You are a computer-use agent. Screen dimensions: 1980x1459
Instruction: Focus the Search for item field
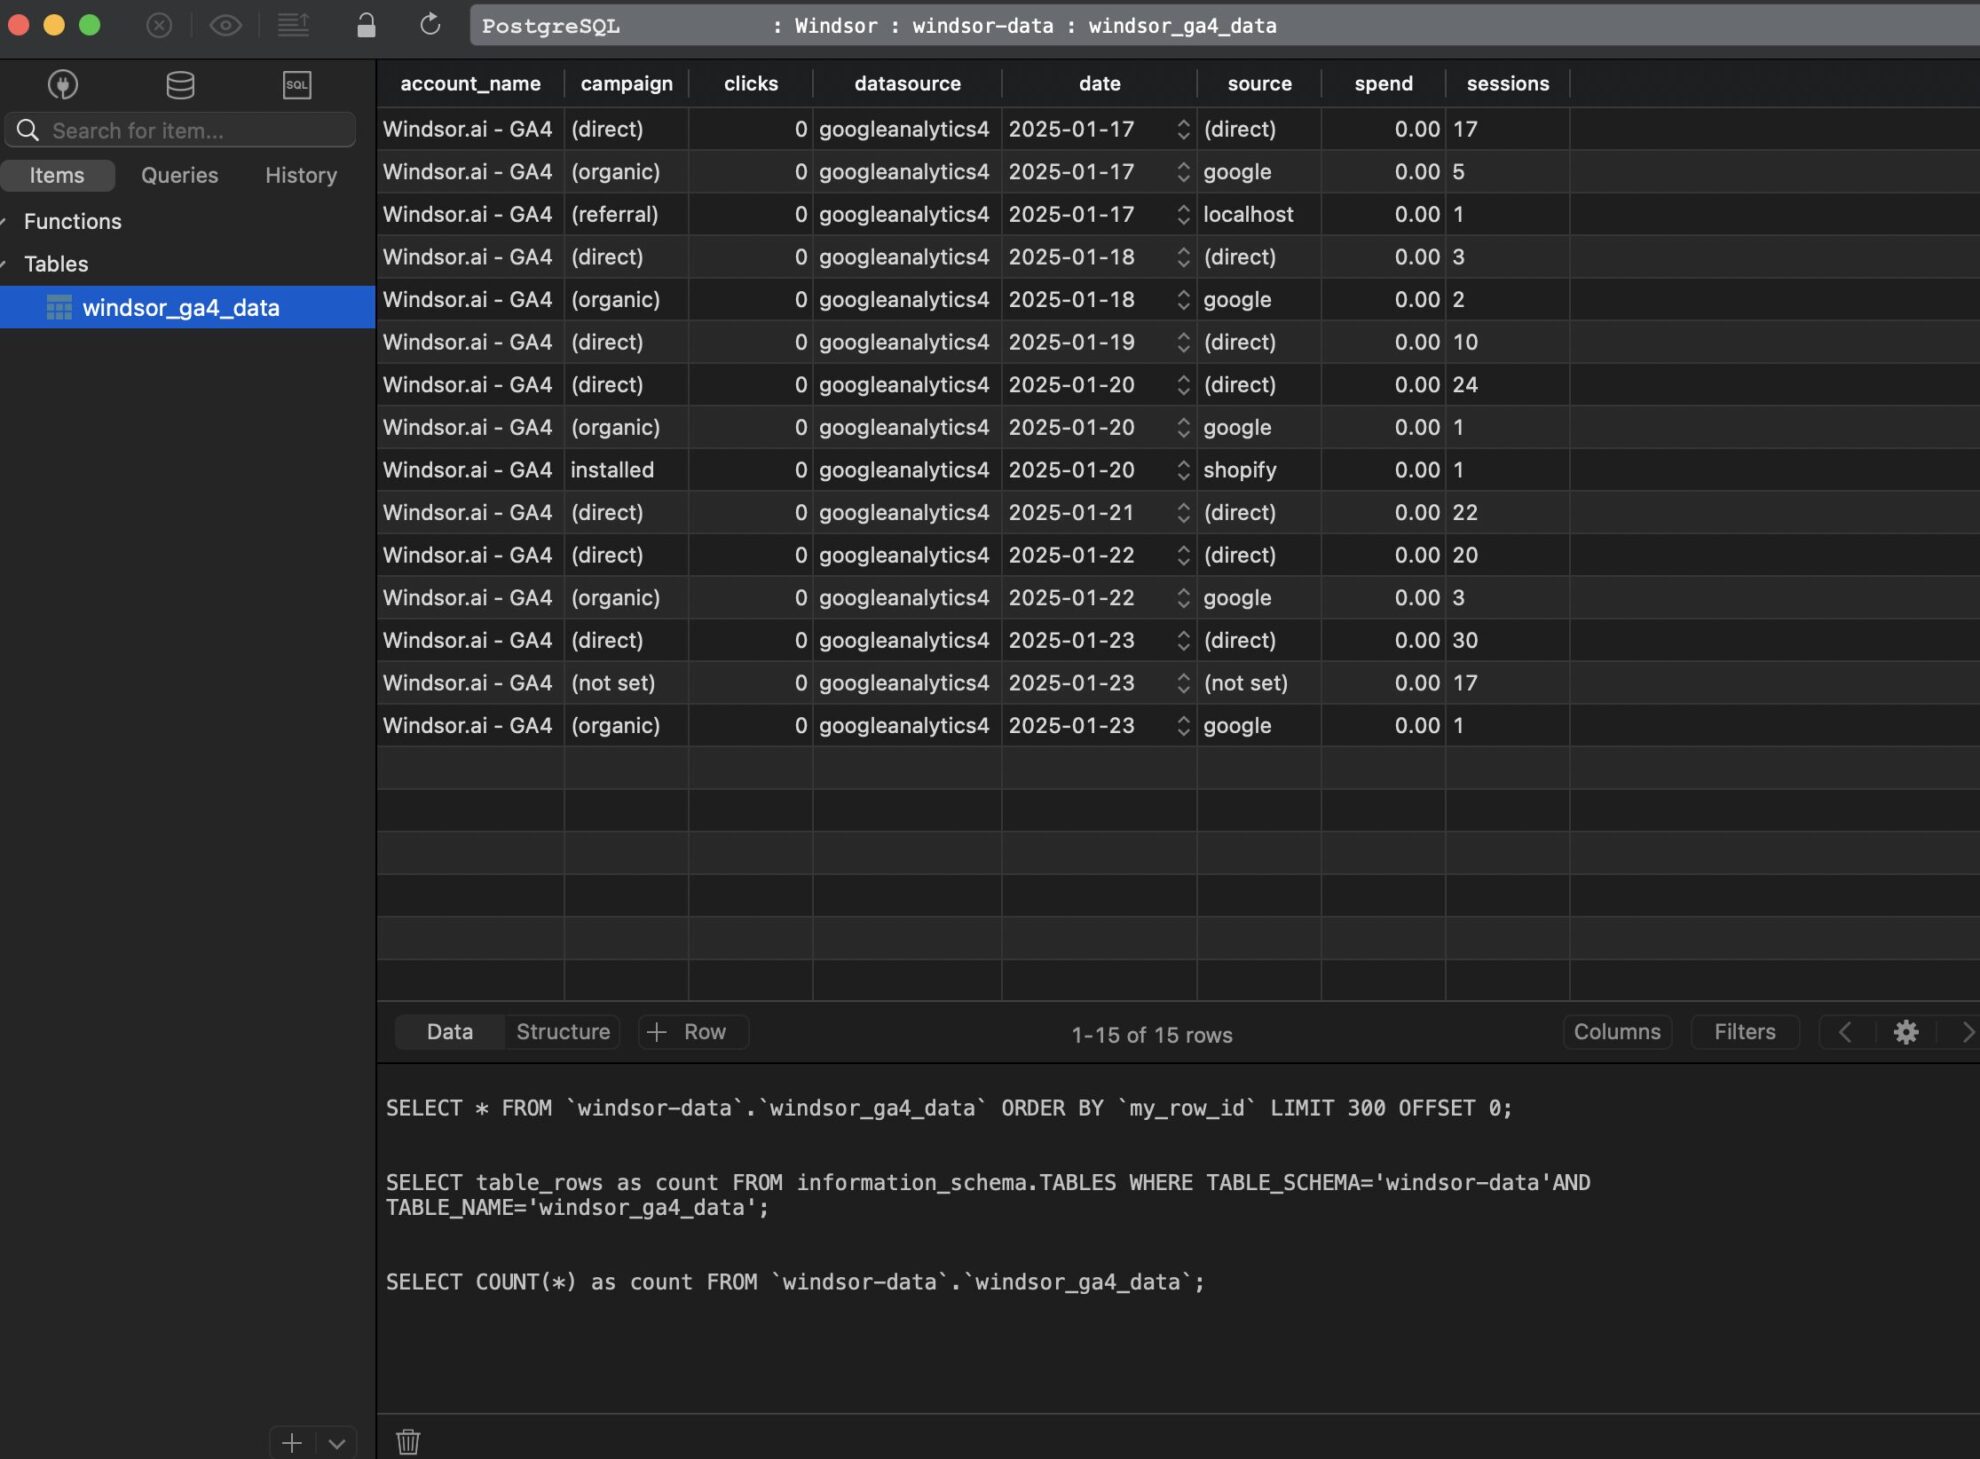(x=180, y=130)
